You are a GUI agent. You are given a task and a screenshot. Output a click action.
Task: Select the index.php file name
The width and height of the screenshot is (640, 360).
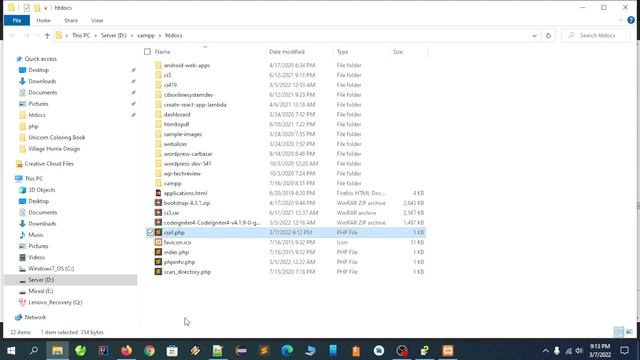click(x=176, y=252)
